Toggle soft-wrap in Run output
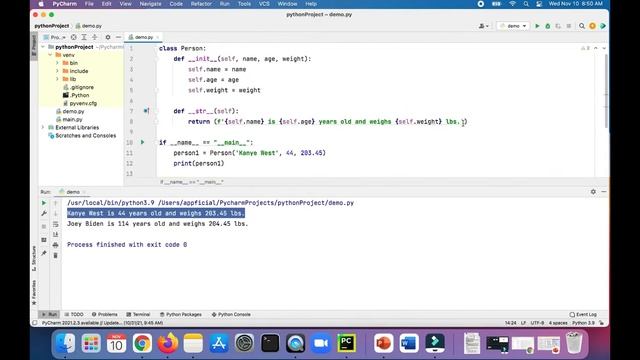The height and width of the screenshot is (360, 640). point(56,224)
